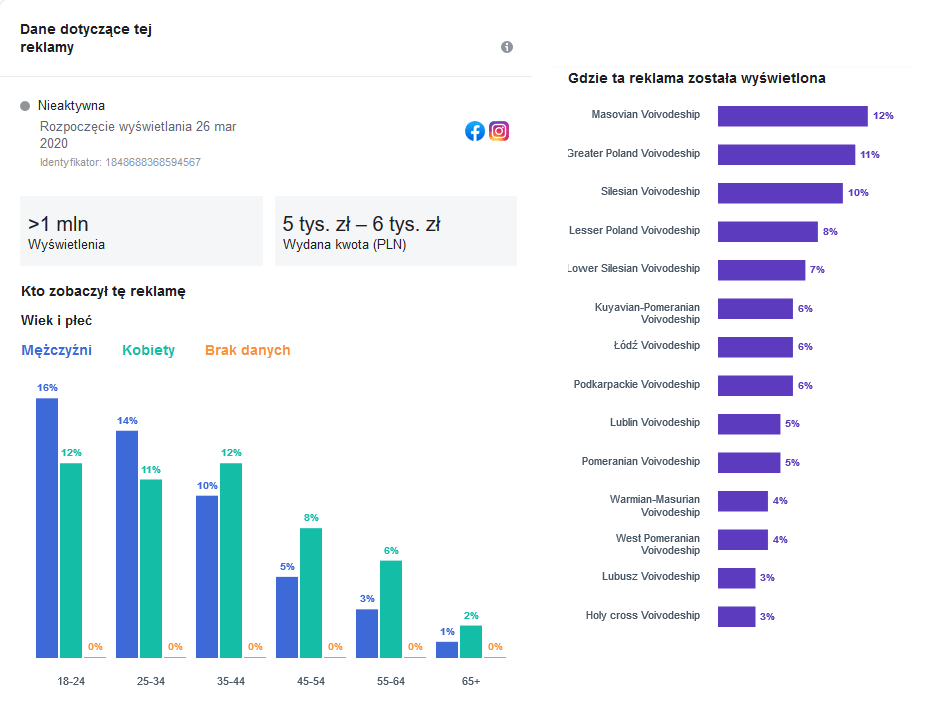Click the blue 14% bar for ages 25-34
This screenshot has height=706, width=950.
pyautogui.click(x=127, y=543)
